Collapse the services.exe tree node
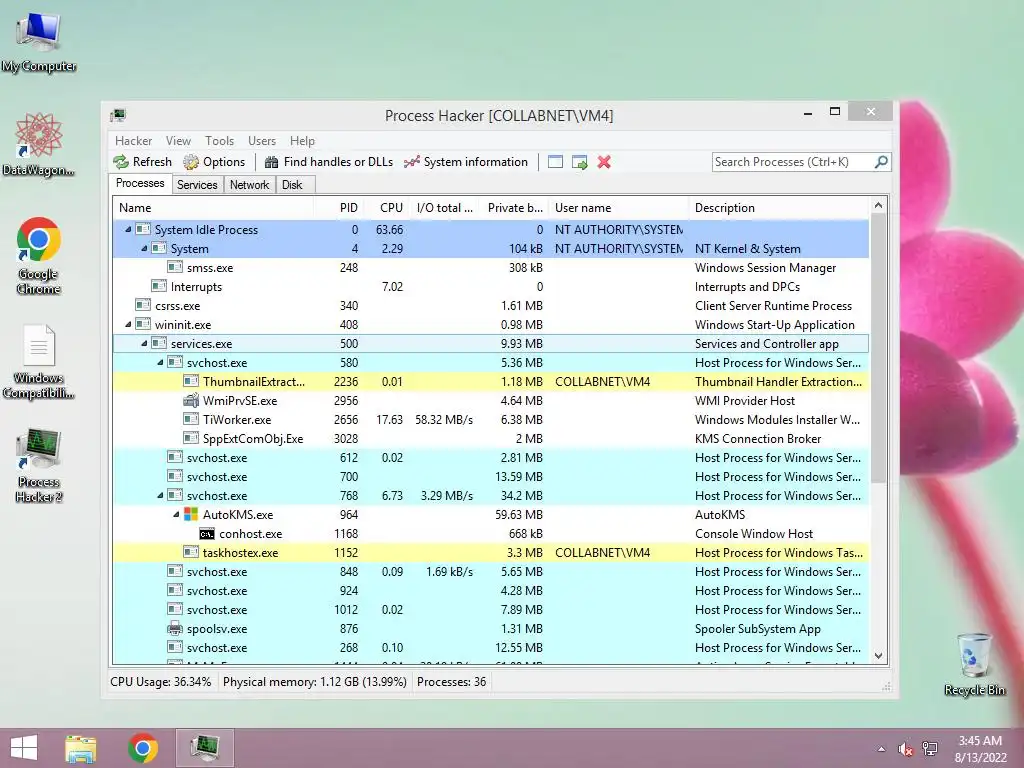The height and width of the screenshot is (768, 1024). [144, 343]
